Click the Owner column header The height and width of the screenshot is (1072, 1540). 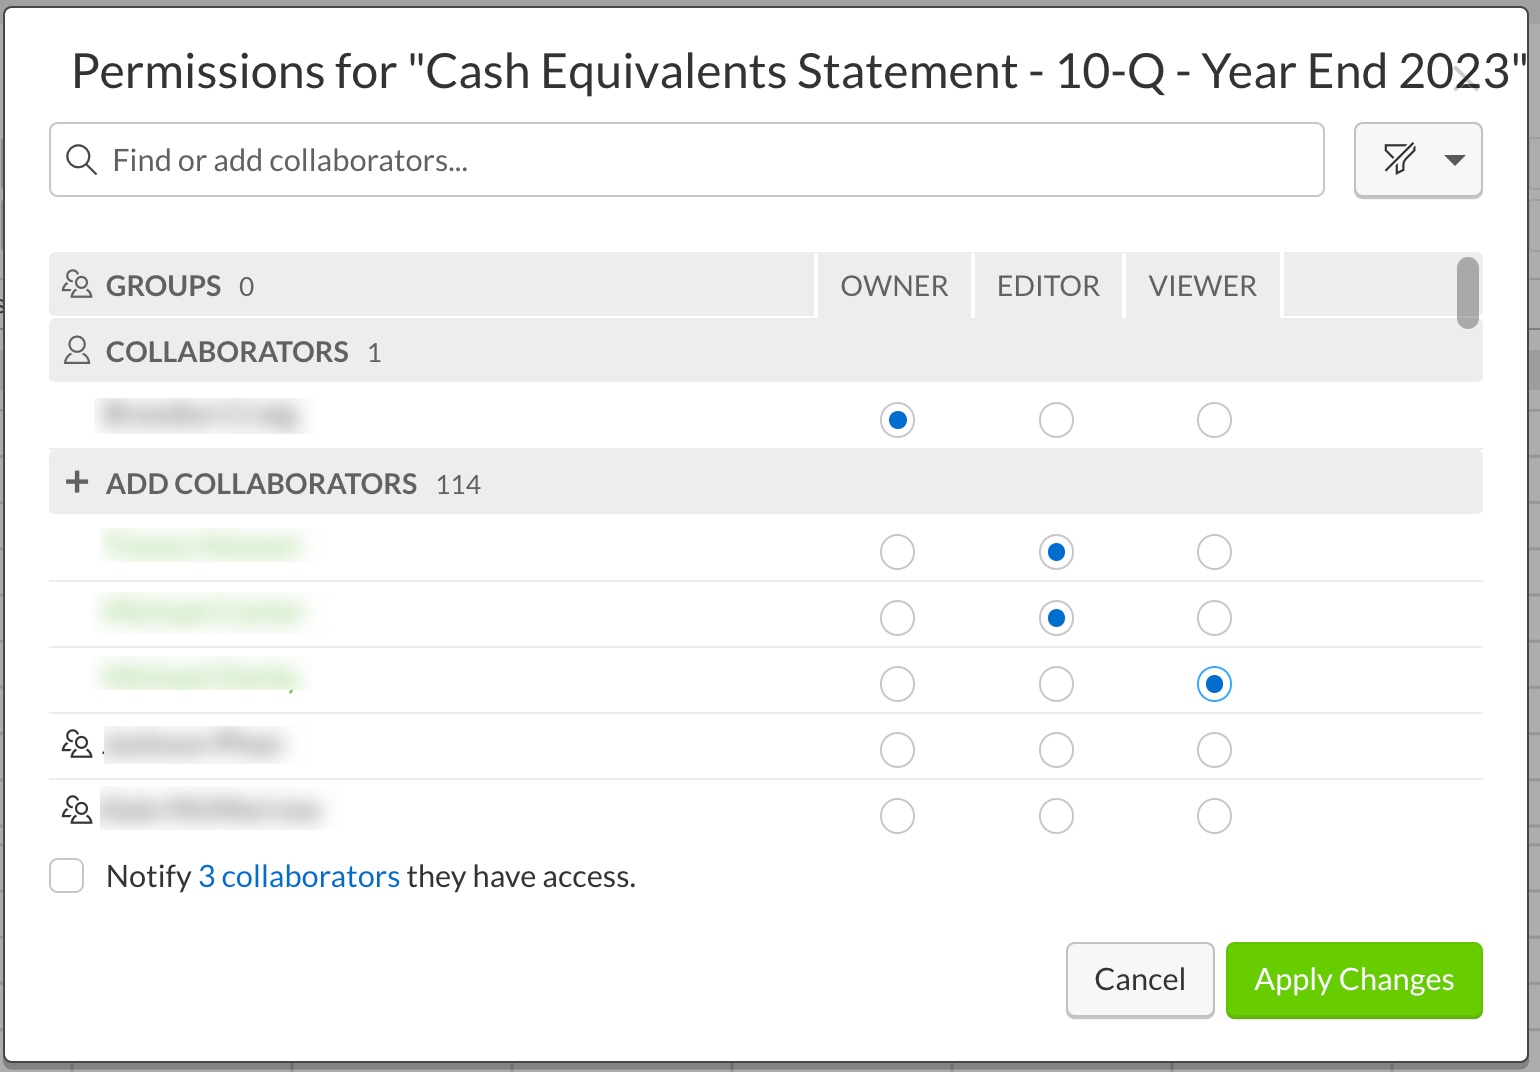(894, 286)
